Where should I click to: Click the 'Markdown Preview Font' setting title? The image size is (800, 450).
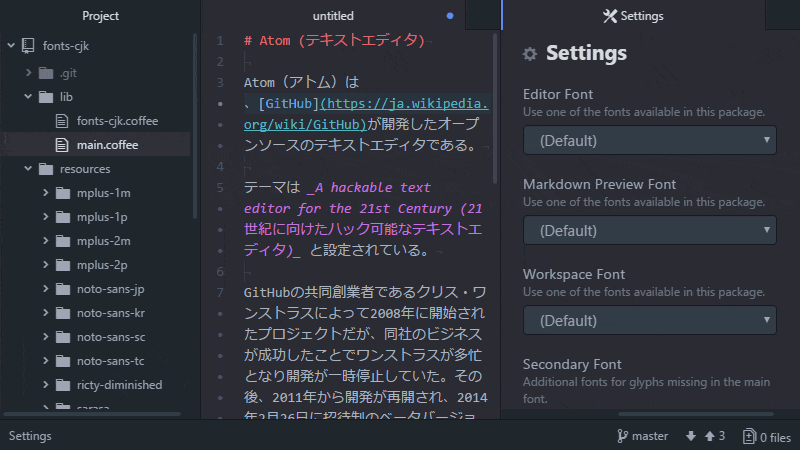click(x=599, y=184)
